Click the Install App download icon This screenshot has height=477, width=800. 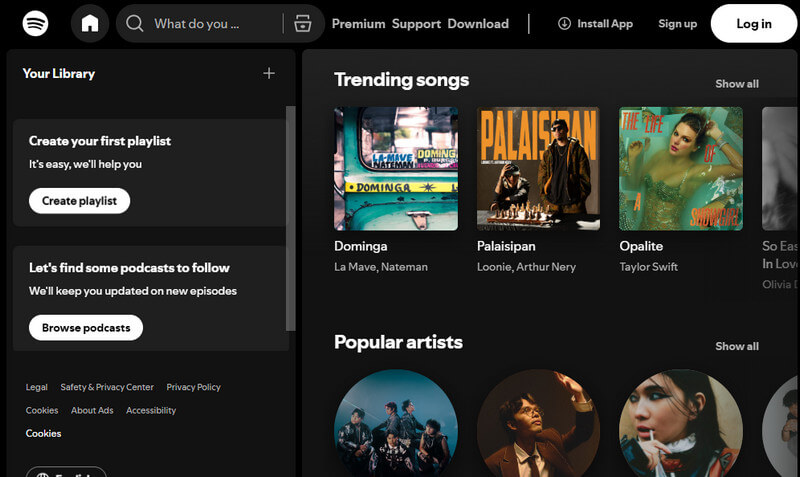tap(564, 23)
